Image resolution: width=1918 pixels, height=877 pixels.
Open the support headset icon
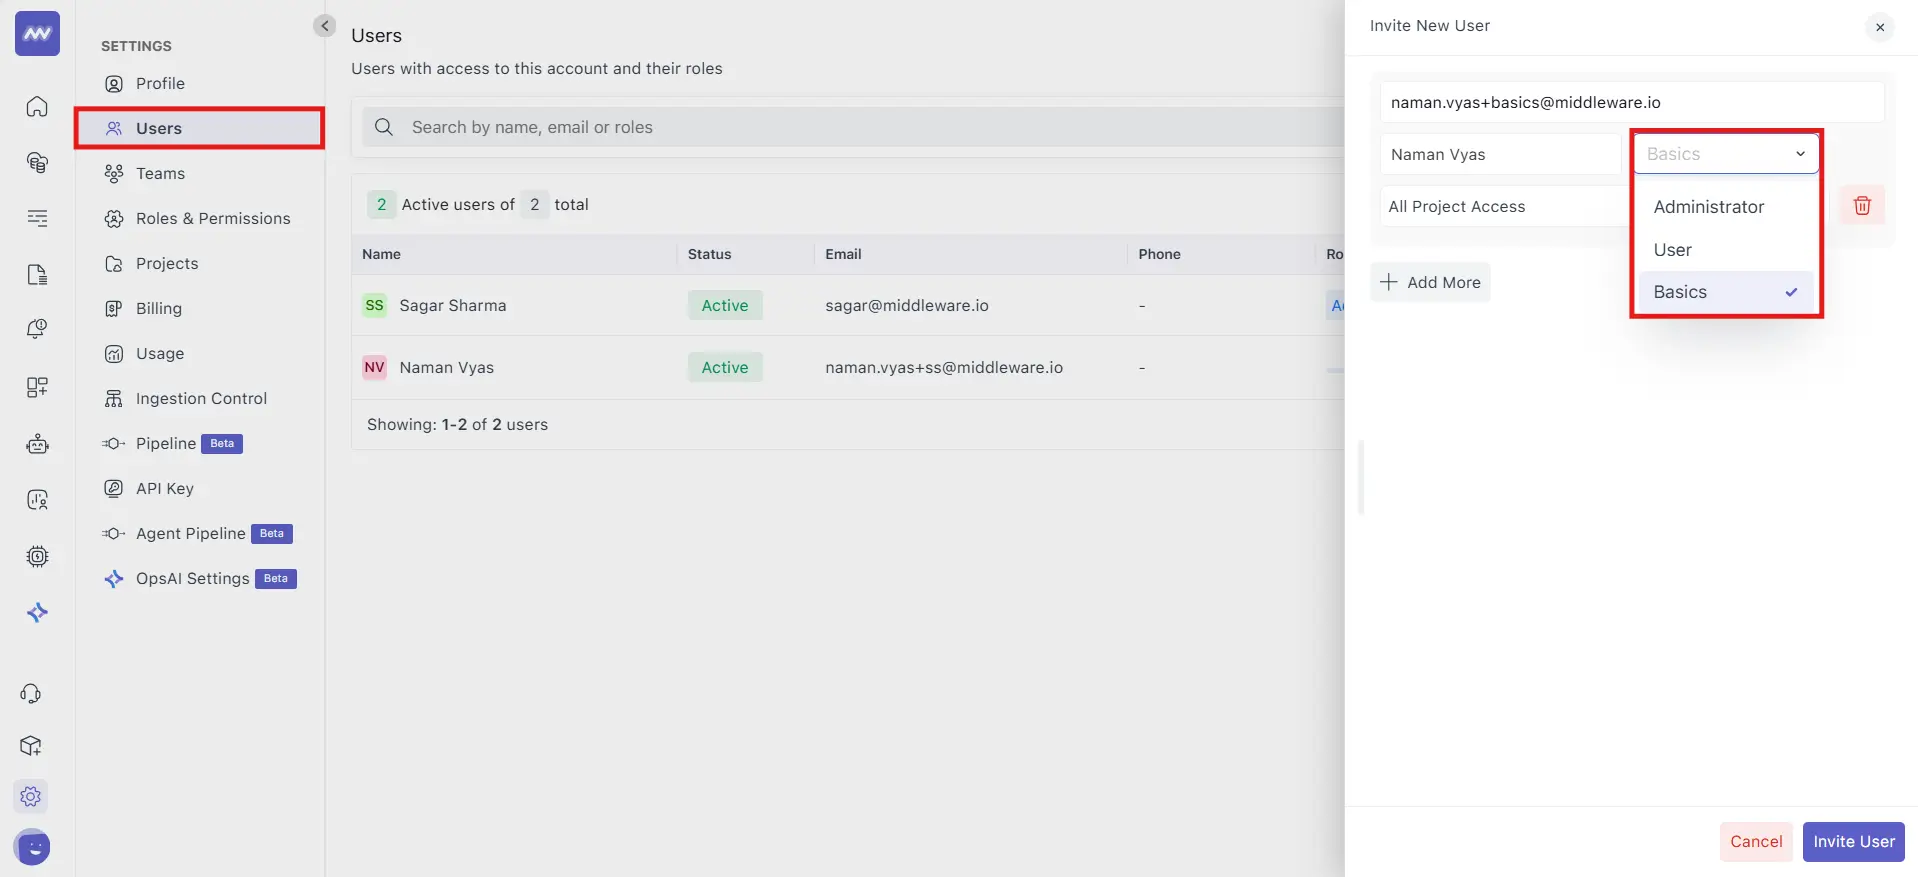(x=31, y=693)
